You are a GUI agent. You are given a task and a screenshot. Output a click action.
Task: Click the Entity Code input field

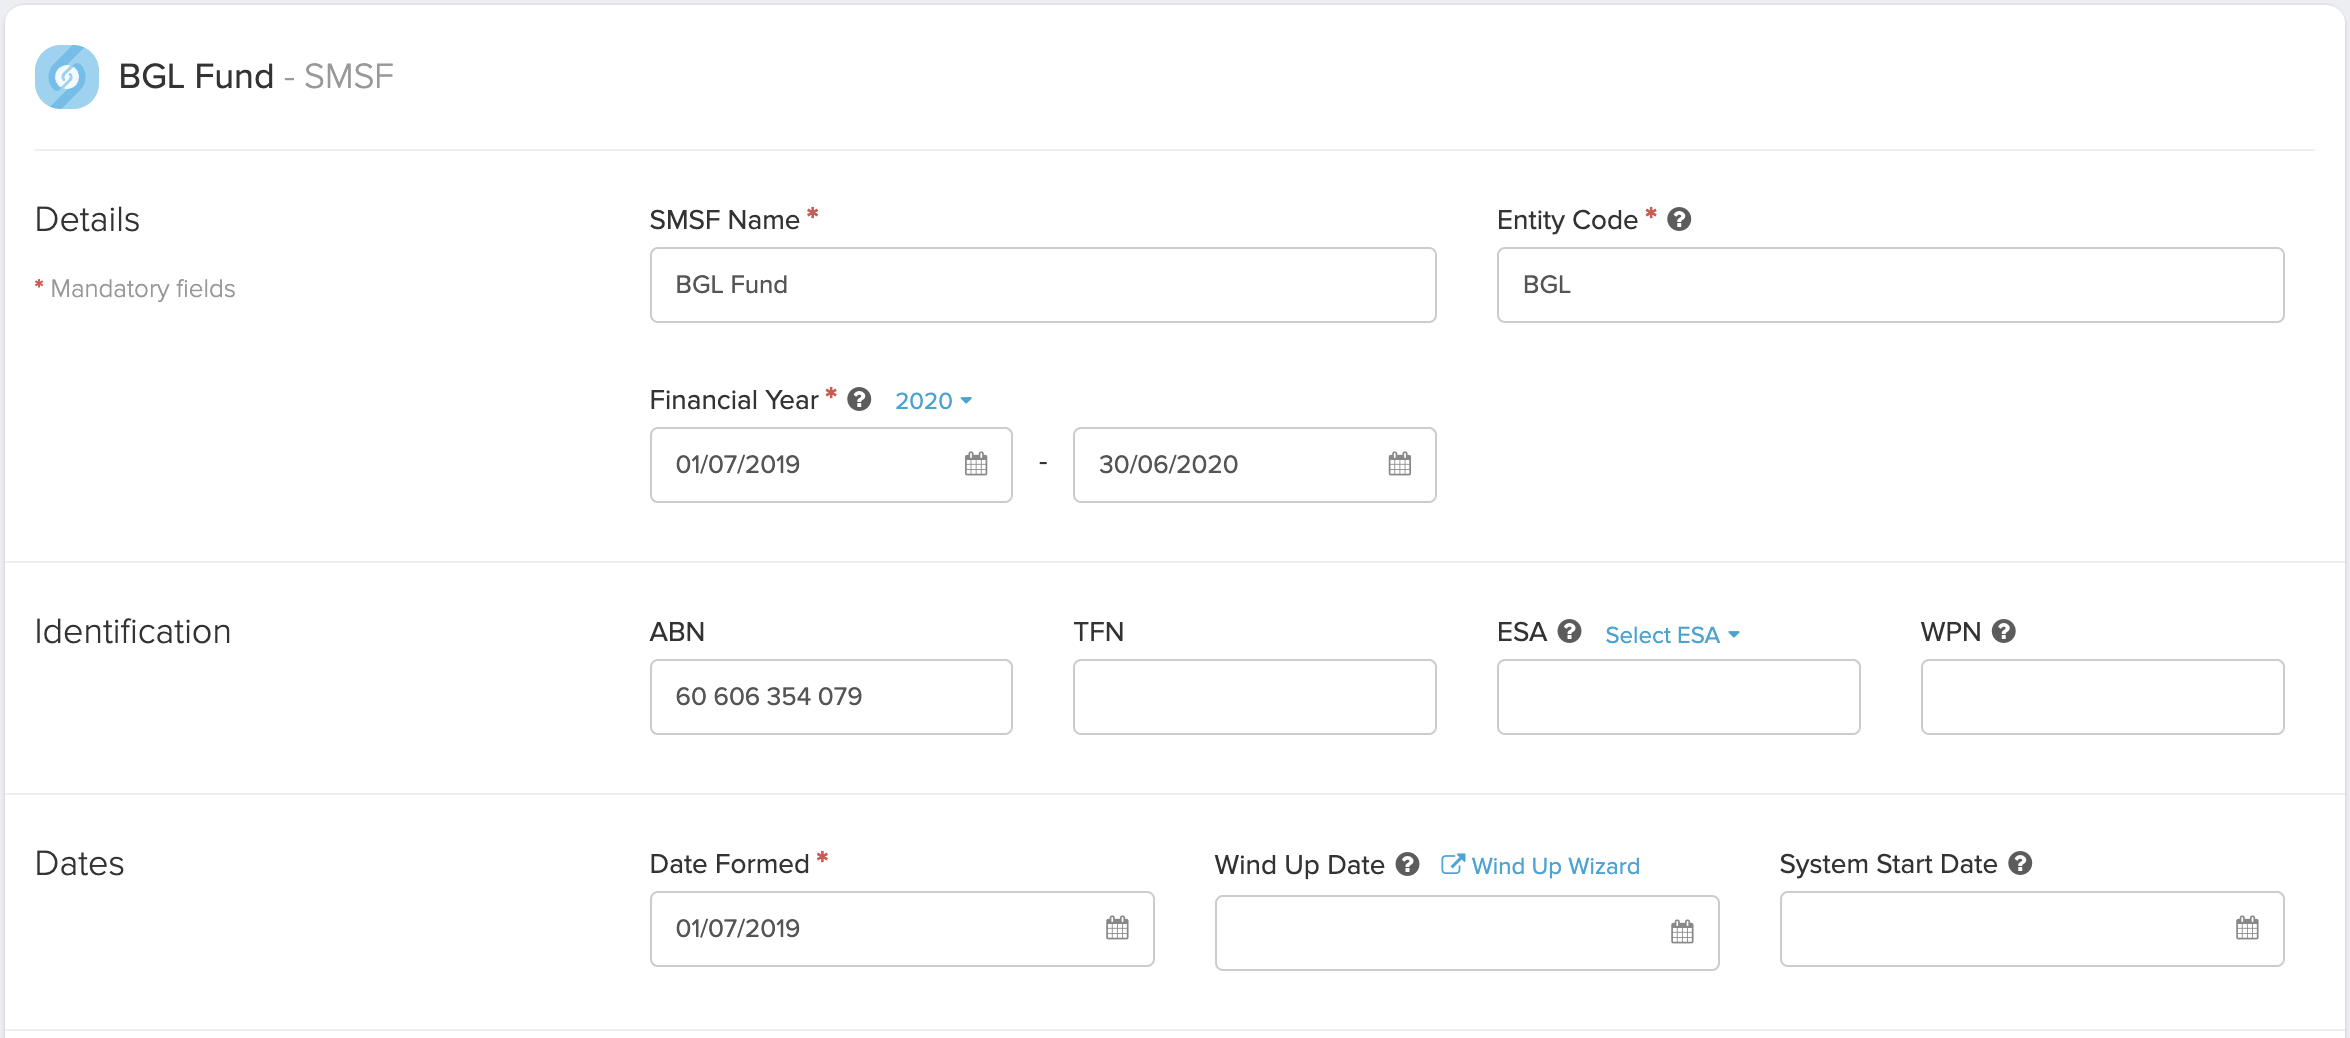[1890, 285]
